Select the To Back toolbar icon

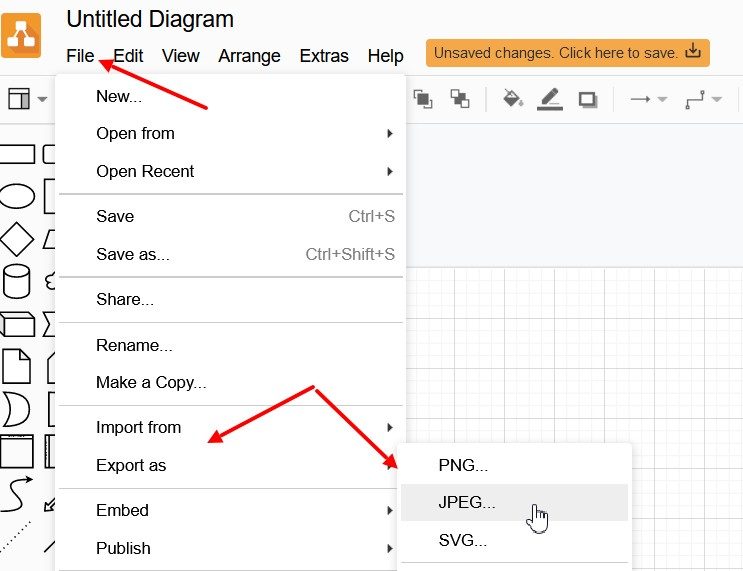click(460, 98)
